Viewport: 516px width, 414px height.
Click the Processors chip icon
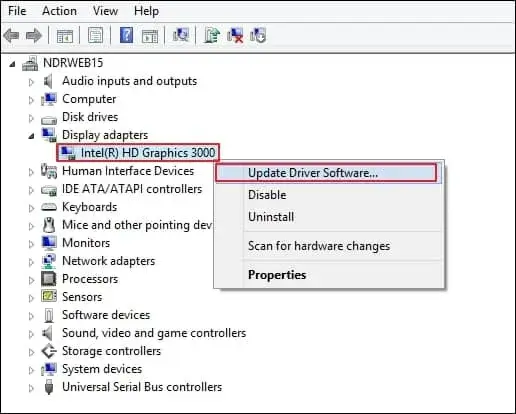(49, 279)
